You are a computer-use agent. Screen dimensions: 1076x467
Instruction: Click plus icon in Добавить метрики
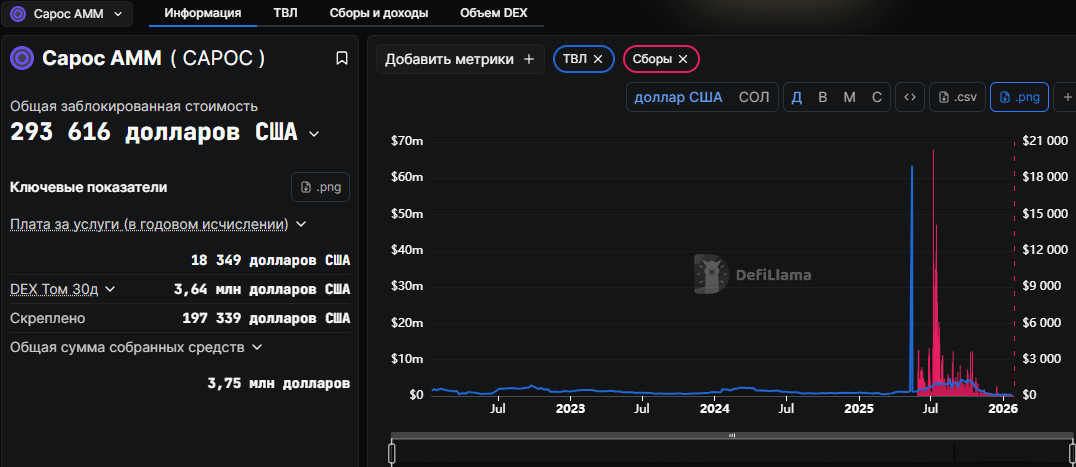528,60
